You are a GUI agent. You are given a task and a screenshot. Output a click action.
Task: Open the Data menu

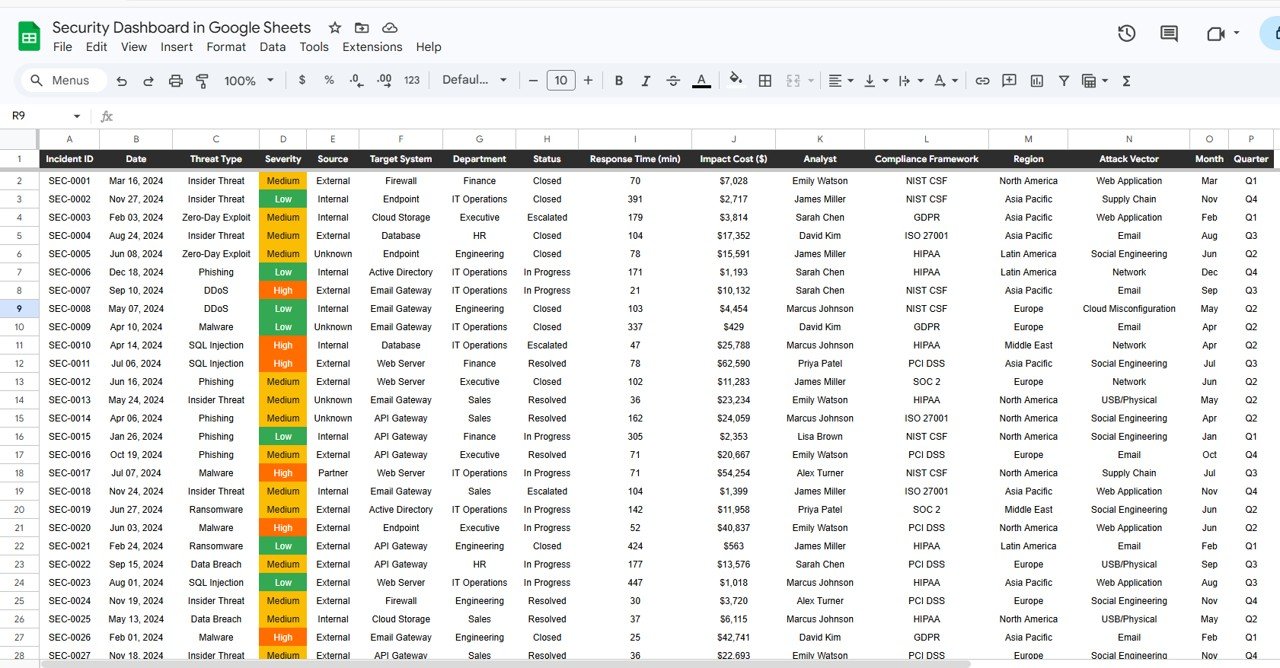tap(272, 46)
